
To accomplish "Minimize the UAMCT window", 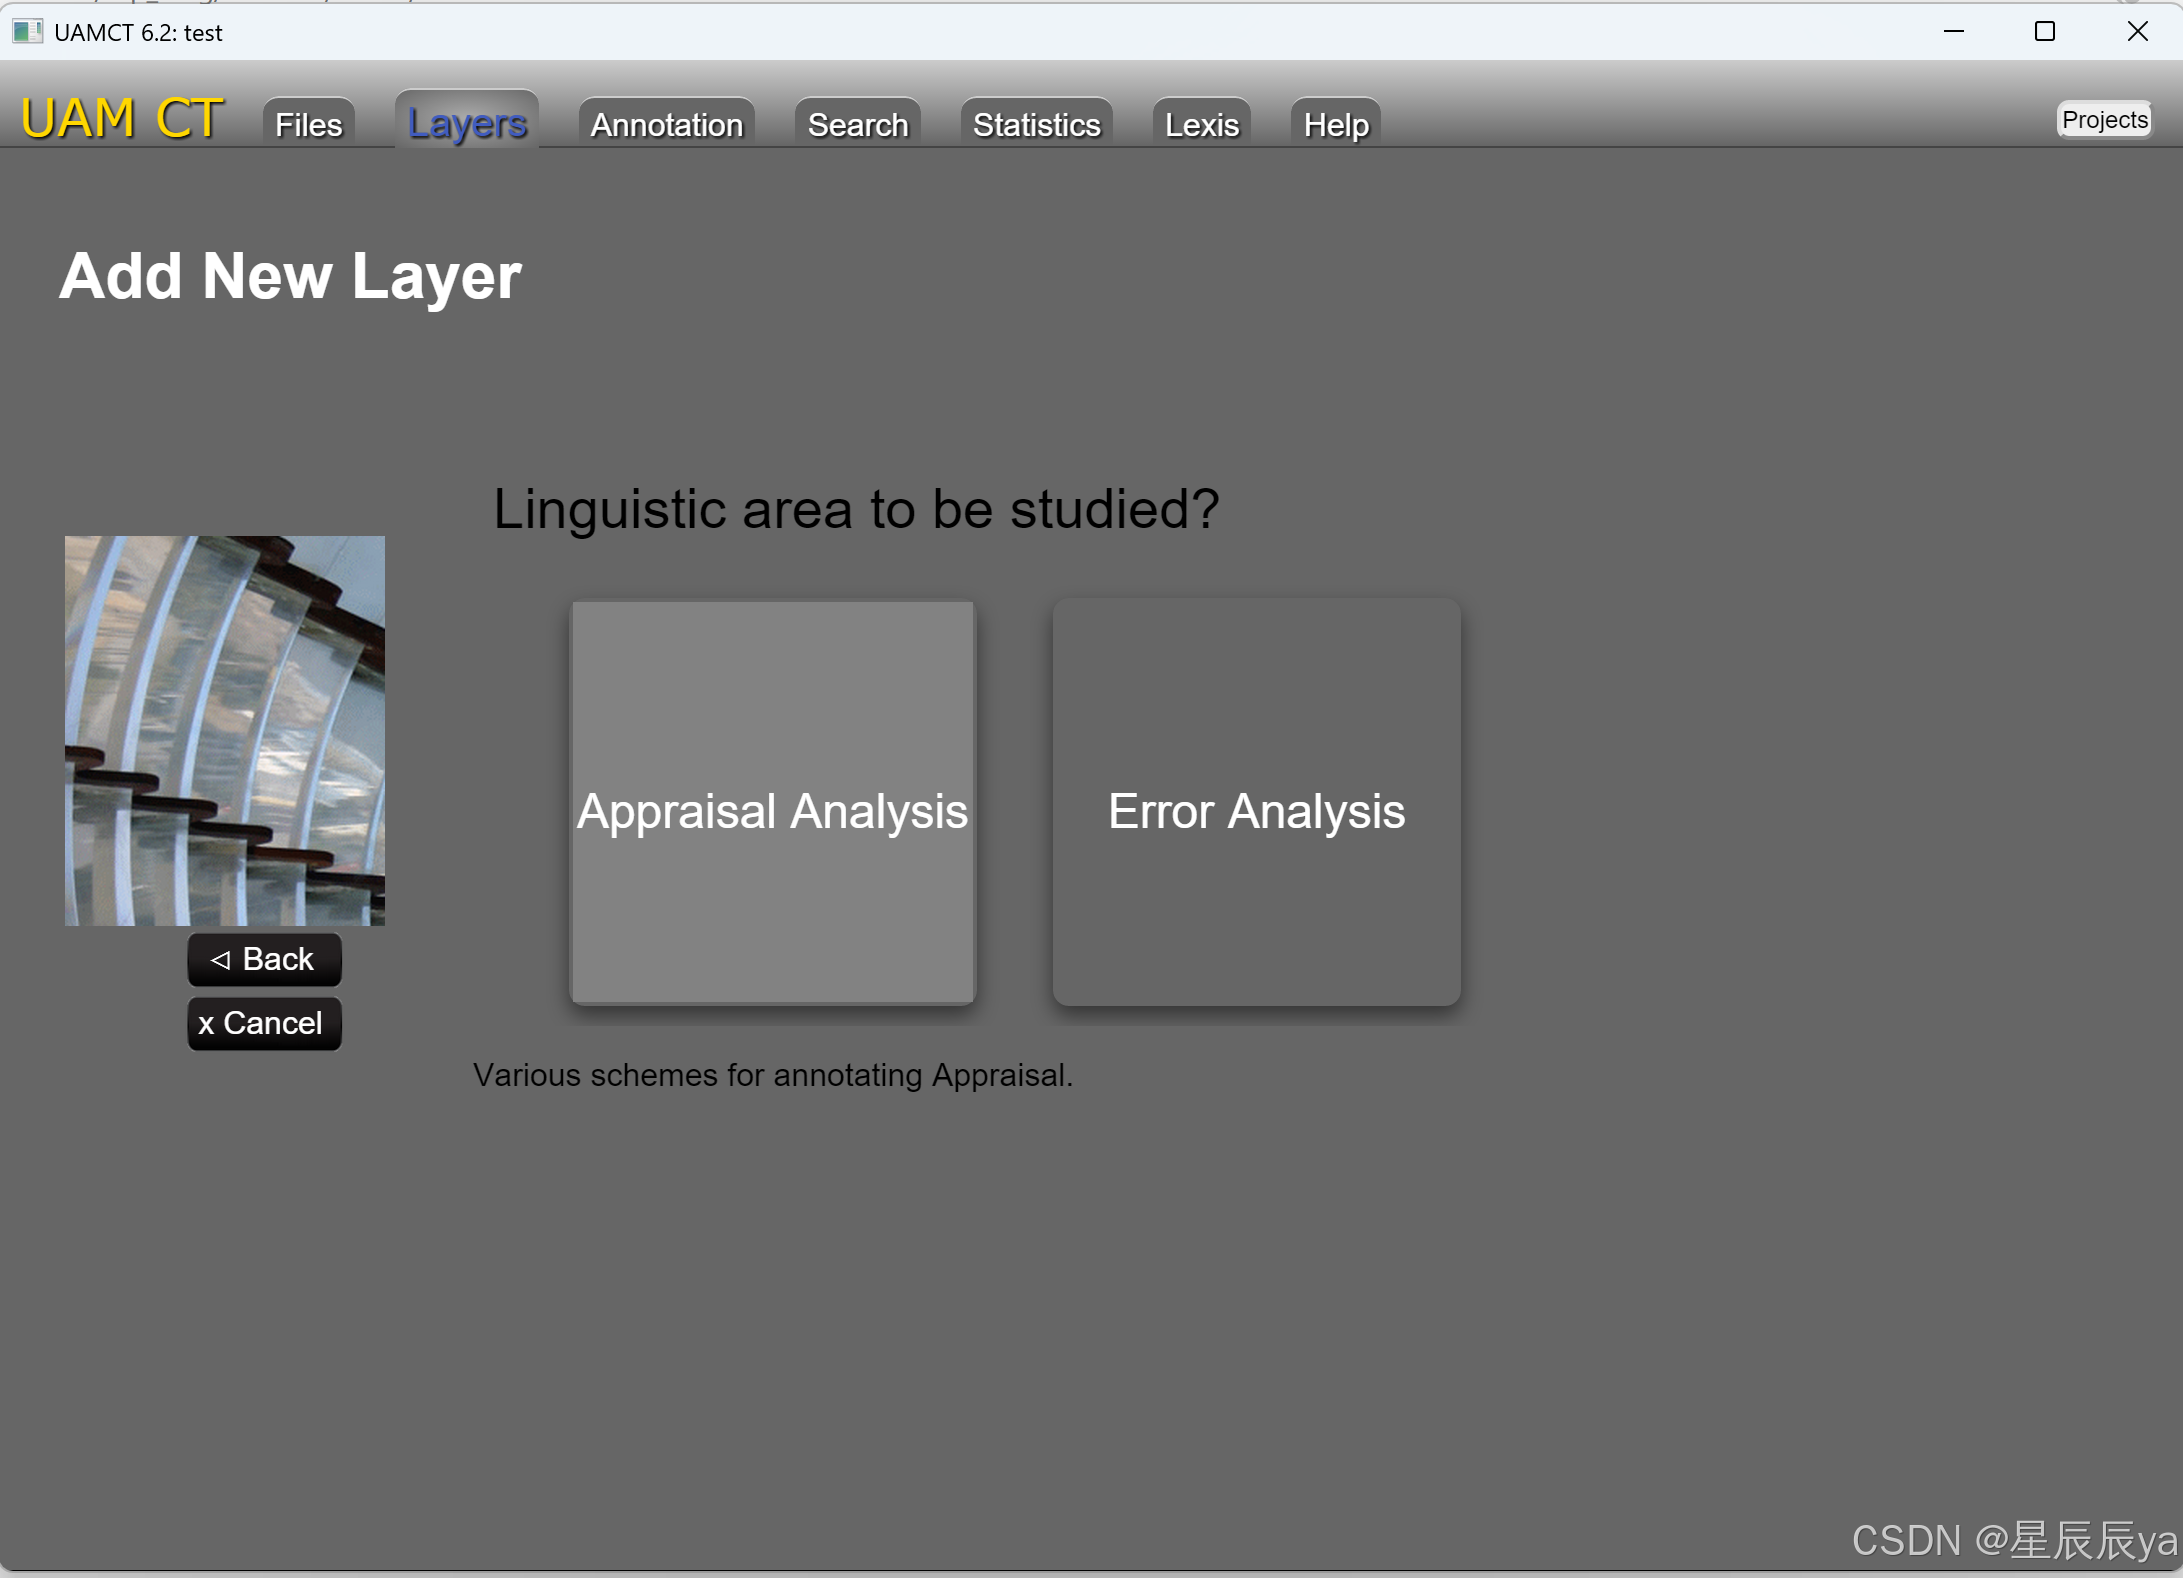I will point(1954,31).
